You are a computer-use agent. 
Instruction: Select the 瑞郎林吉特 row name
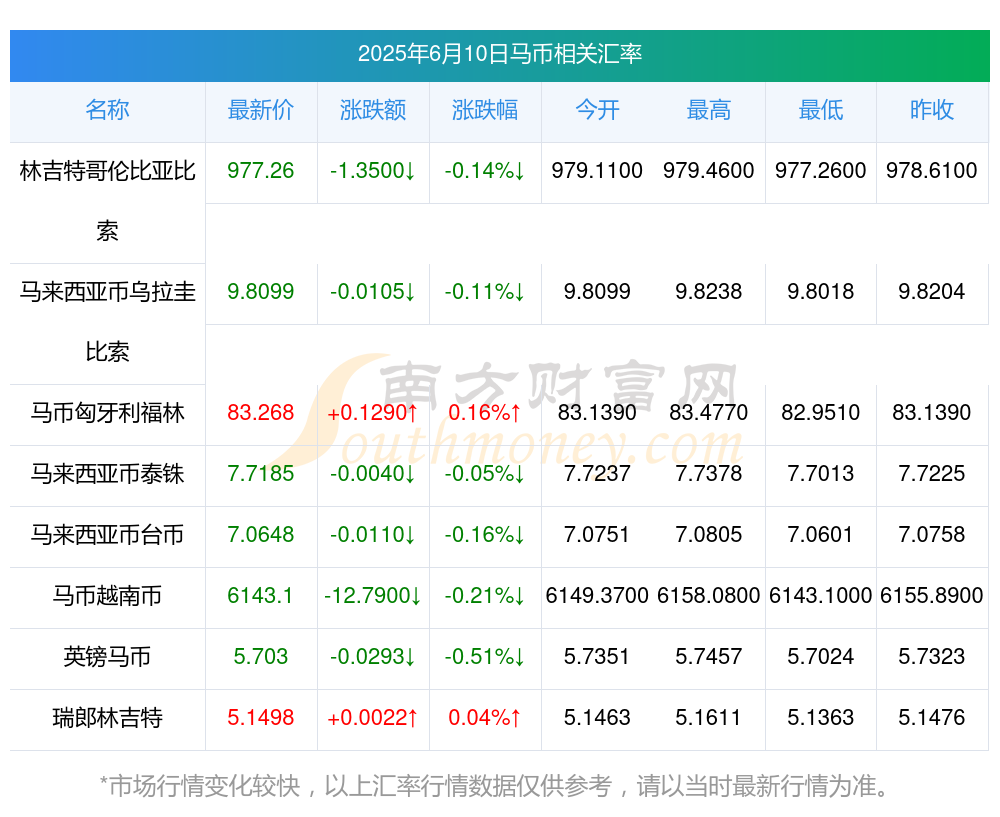[x=107, y=718]
